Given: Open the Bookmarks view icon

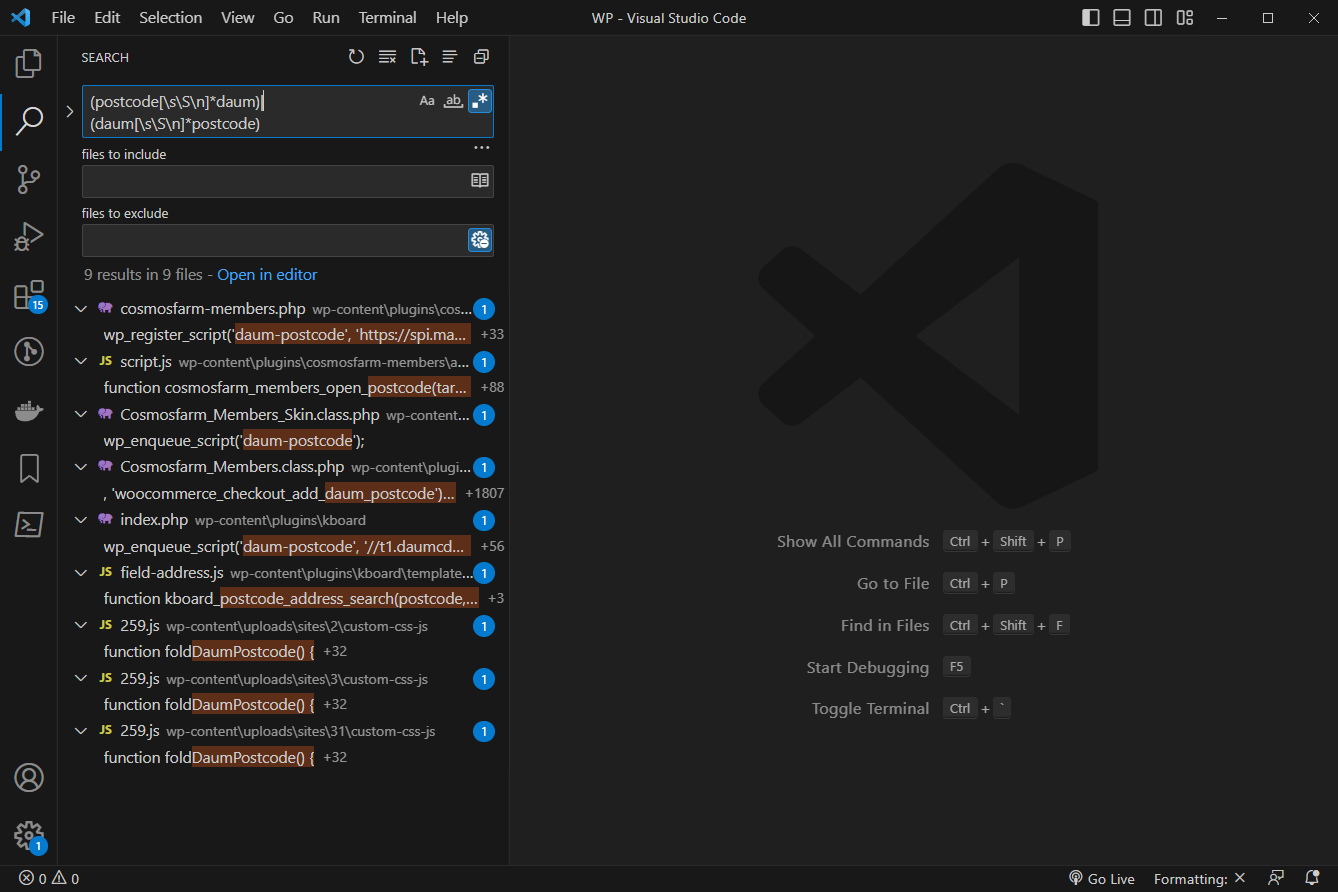Looking at the screenshot, I should point(29,468).
